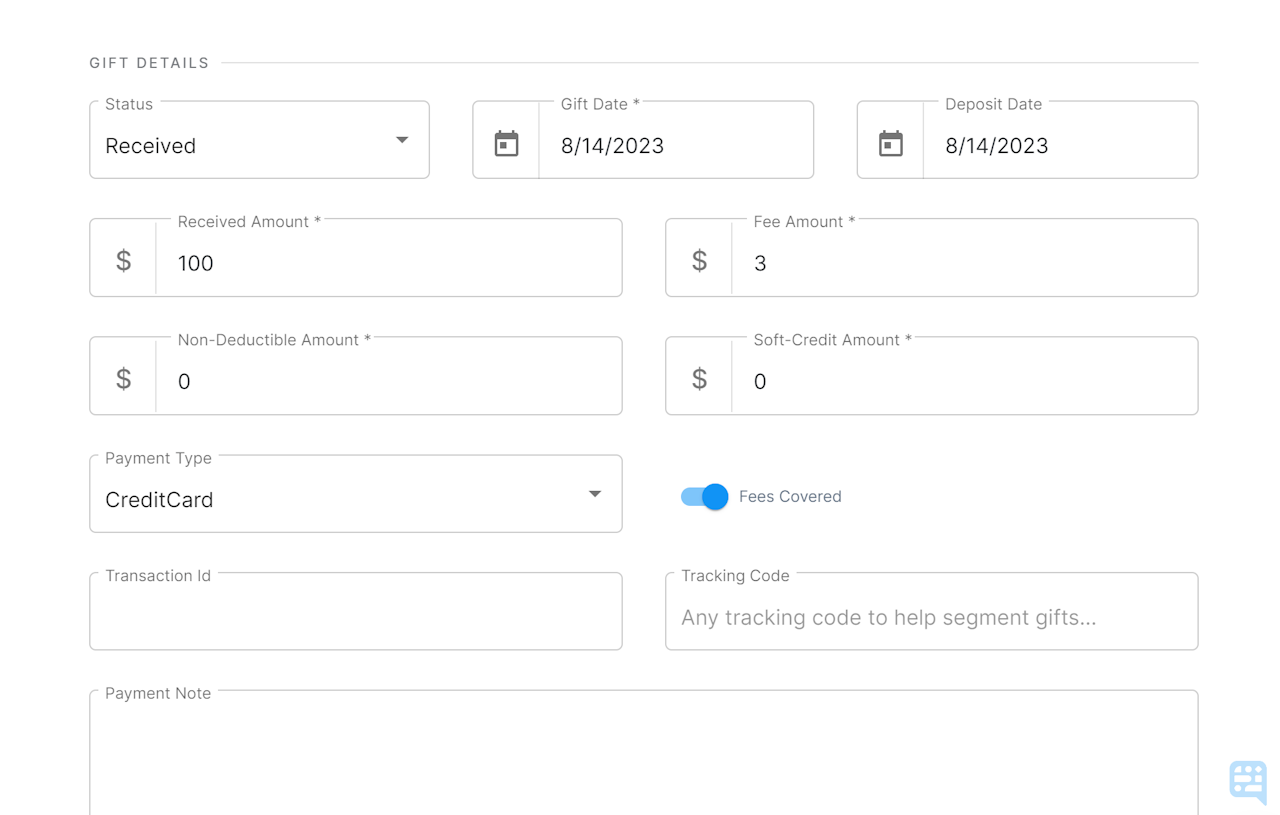Screen dimensions: 1280x815
Task: Select the GIFT DETAILS section header
Action: pos(147,62)
